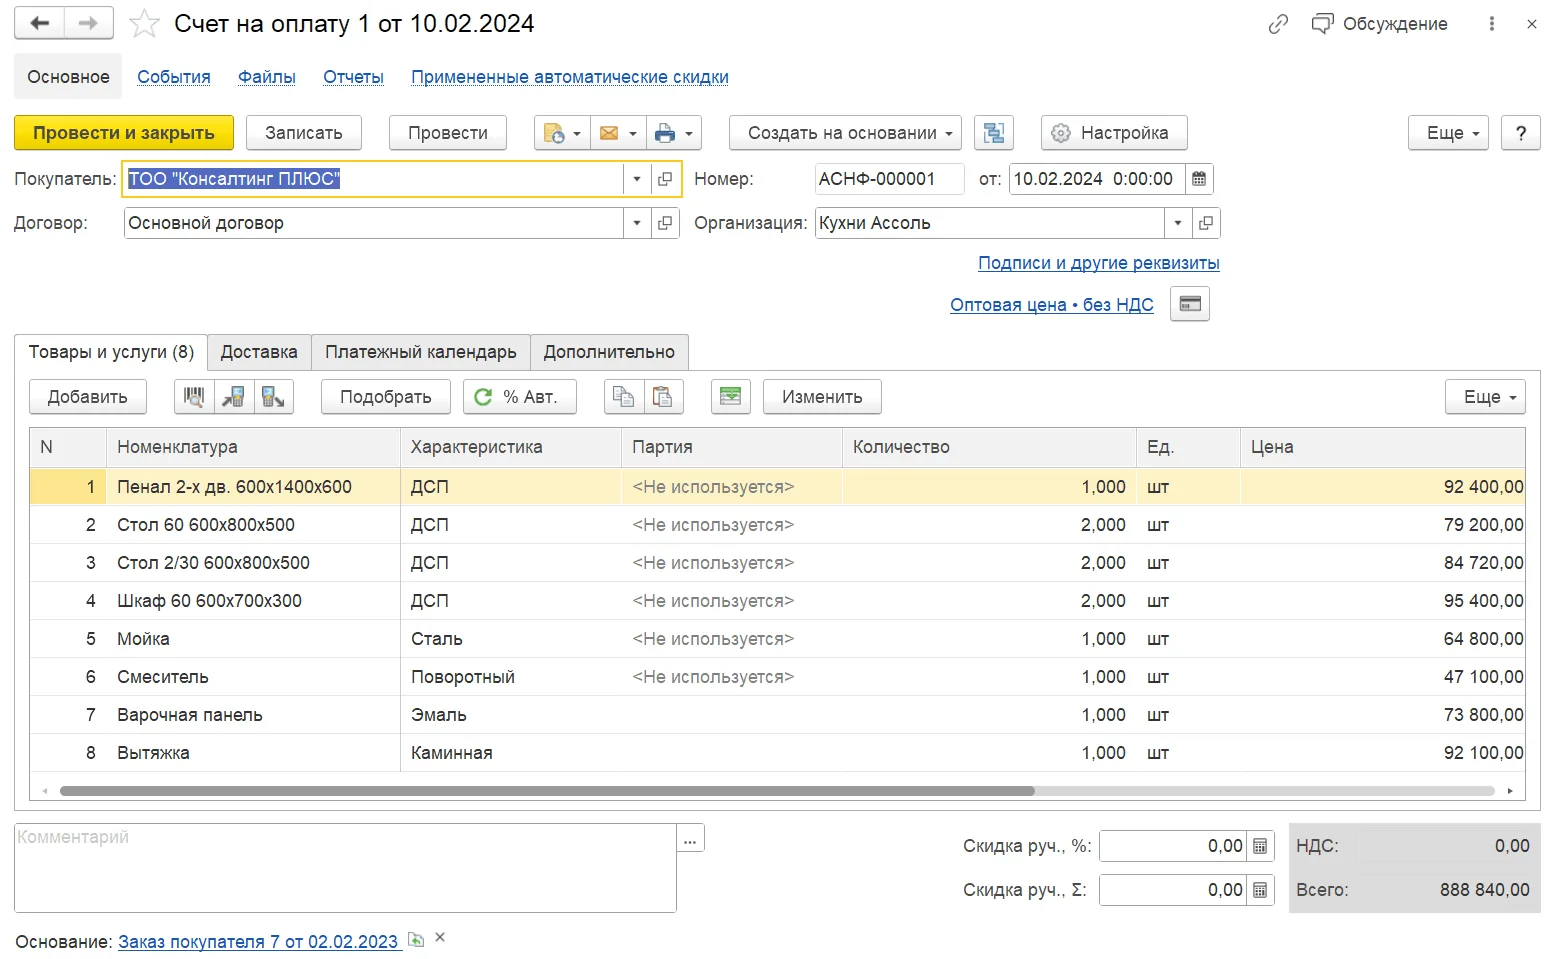Click the horizontal scrollbar of the goods table
1565x959 pixels.
(x=547, y=791)
